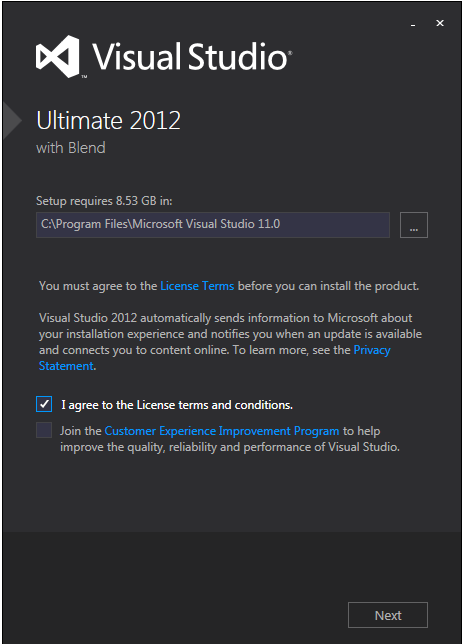Click the Next button

(388, 615)
